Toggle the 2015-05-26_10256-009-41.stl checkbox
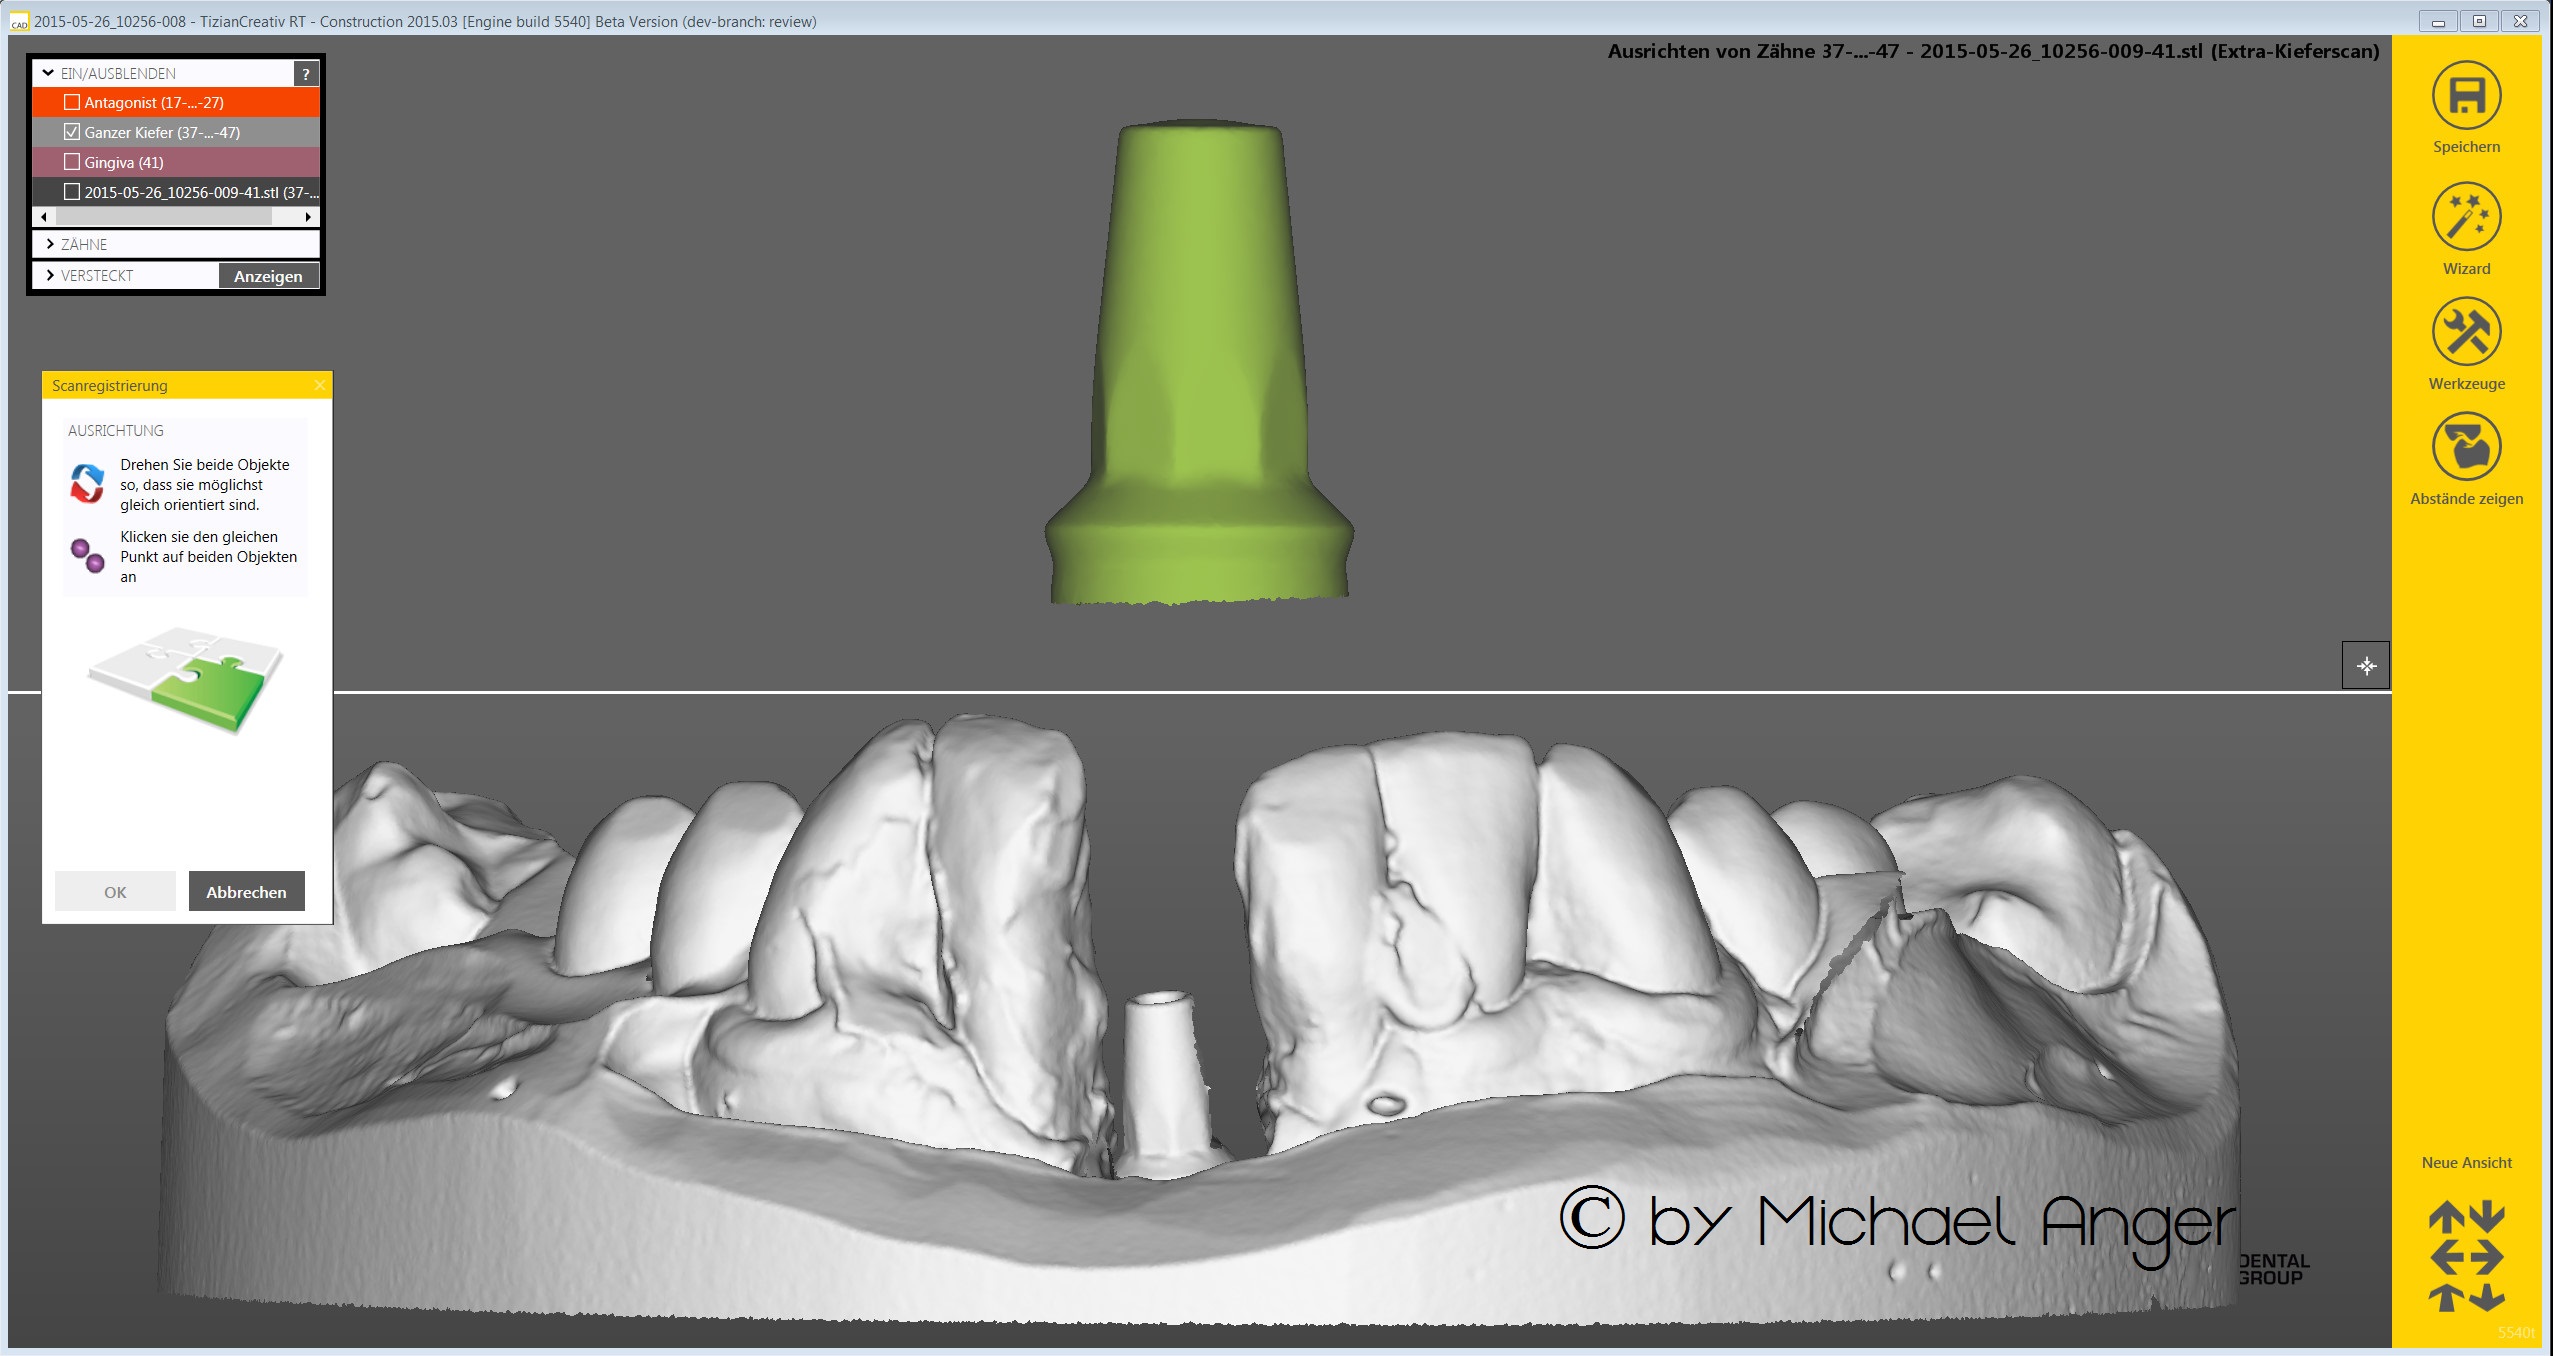Viewport: 2553px width, 1356px height. [72, 192]
